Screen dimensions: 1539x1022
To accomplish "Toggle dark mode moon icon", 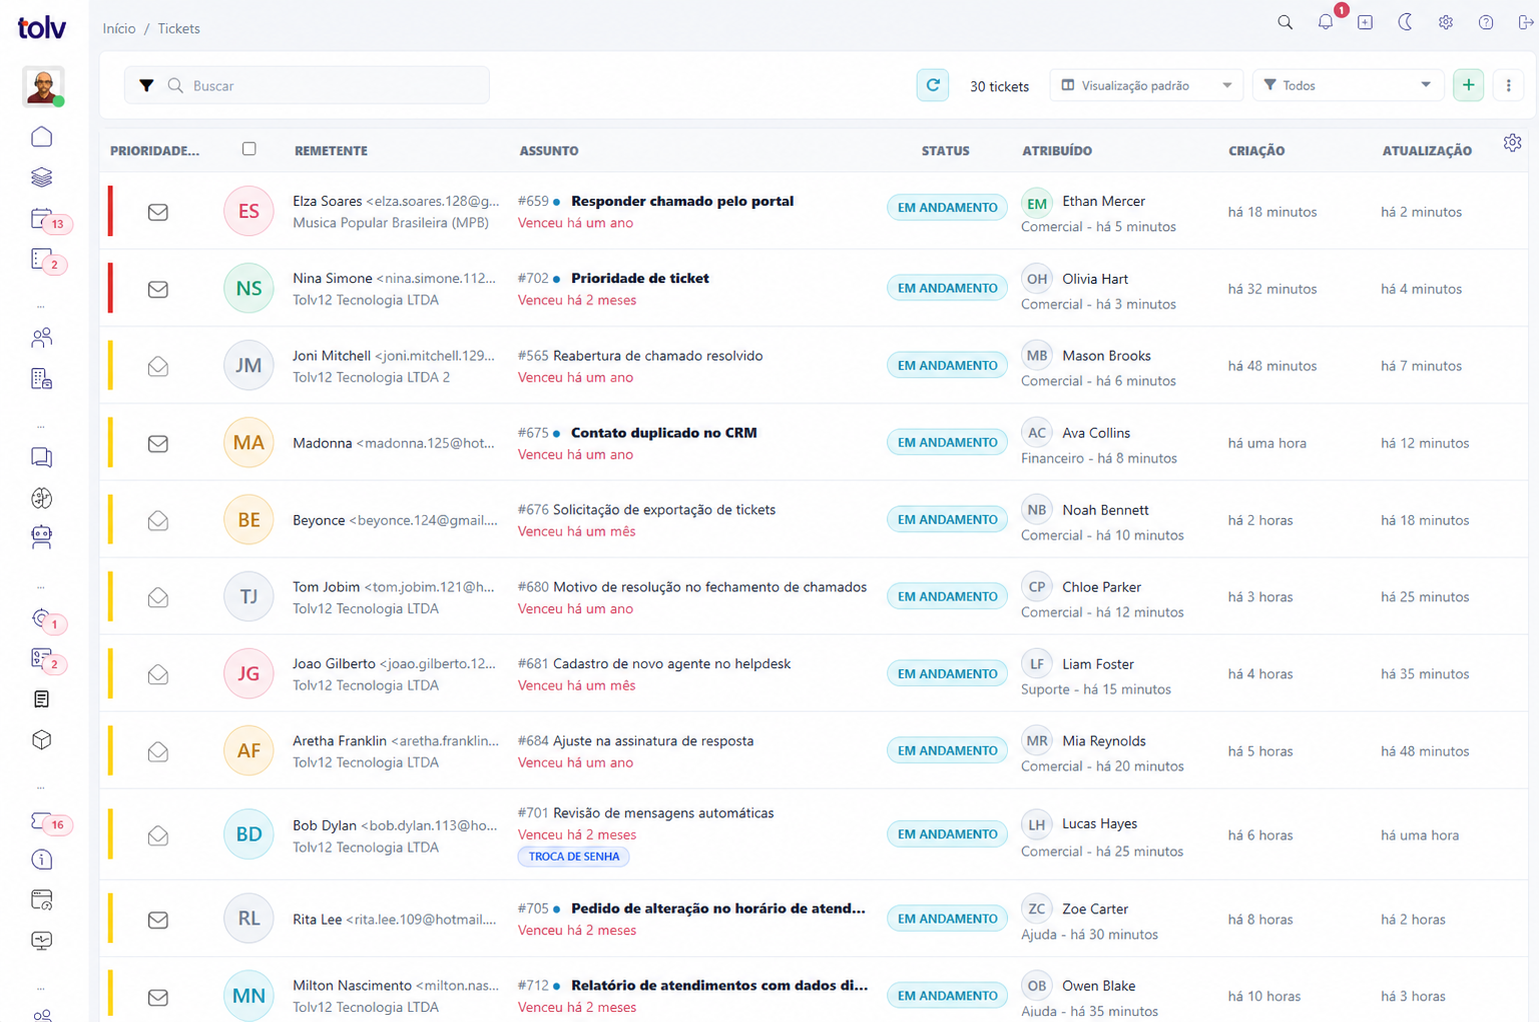I will [1405, 23].
